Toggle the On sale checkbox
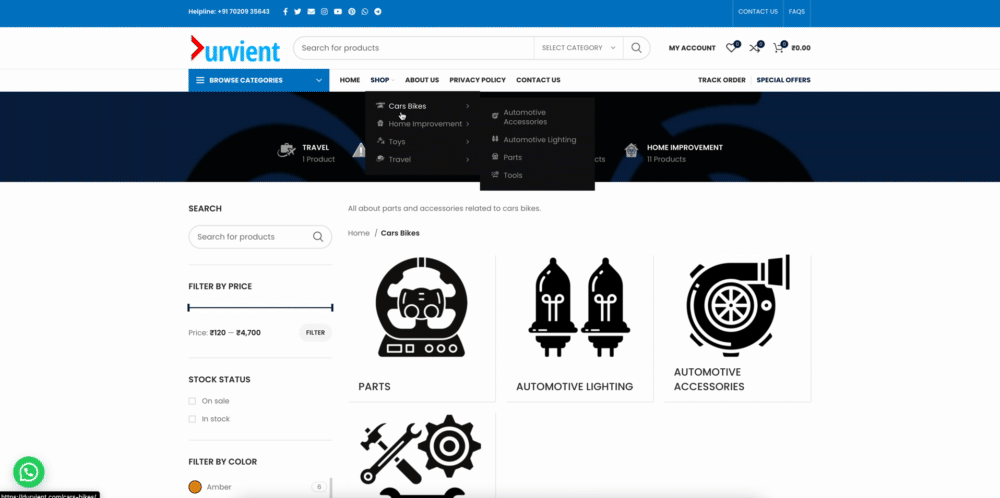The height and width of the screenshot is (498, 1000). pos(192,401)
